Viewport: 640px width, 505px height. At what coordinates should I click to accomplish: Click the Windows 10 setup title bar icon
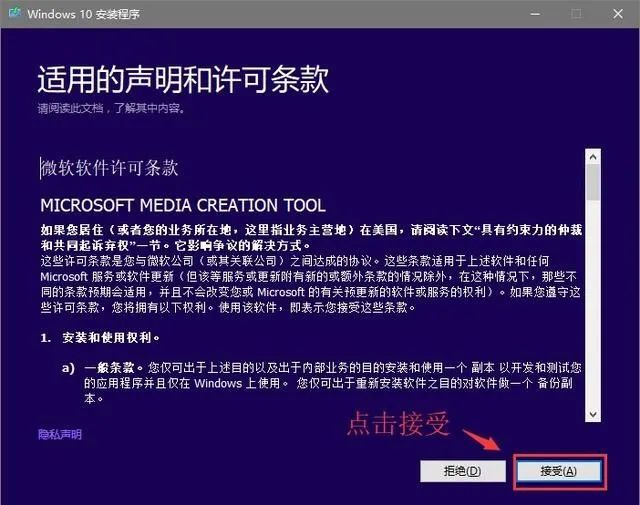15,13
